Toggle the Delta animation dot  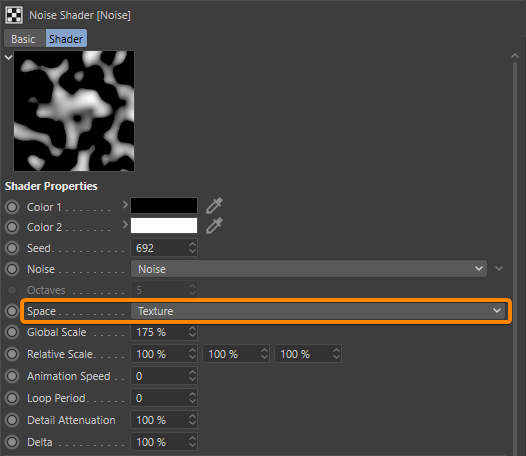point(12,442)
